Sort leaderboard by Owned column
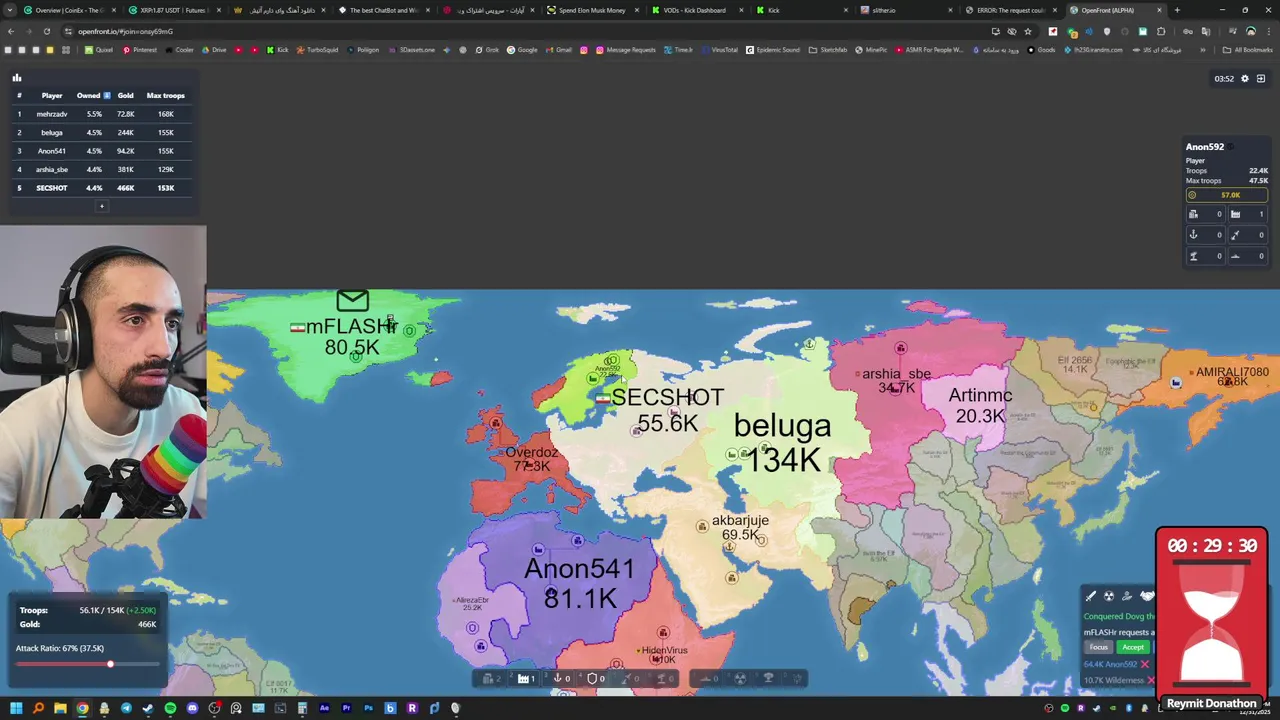Image resolution: width=1280 pixels, height=720 pixels. (93, 95)
